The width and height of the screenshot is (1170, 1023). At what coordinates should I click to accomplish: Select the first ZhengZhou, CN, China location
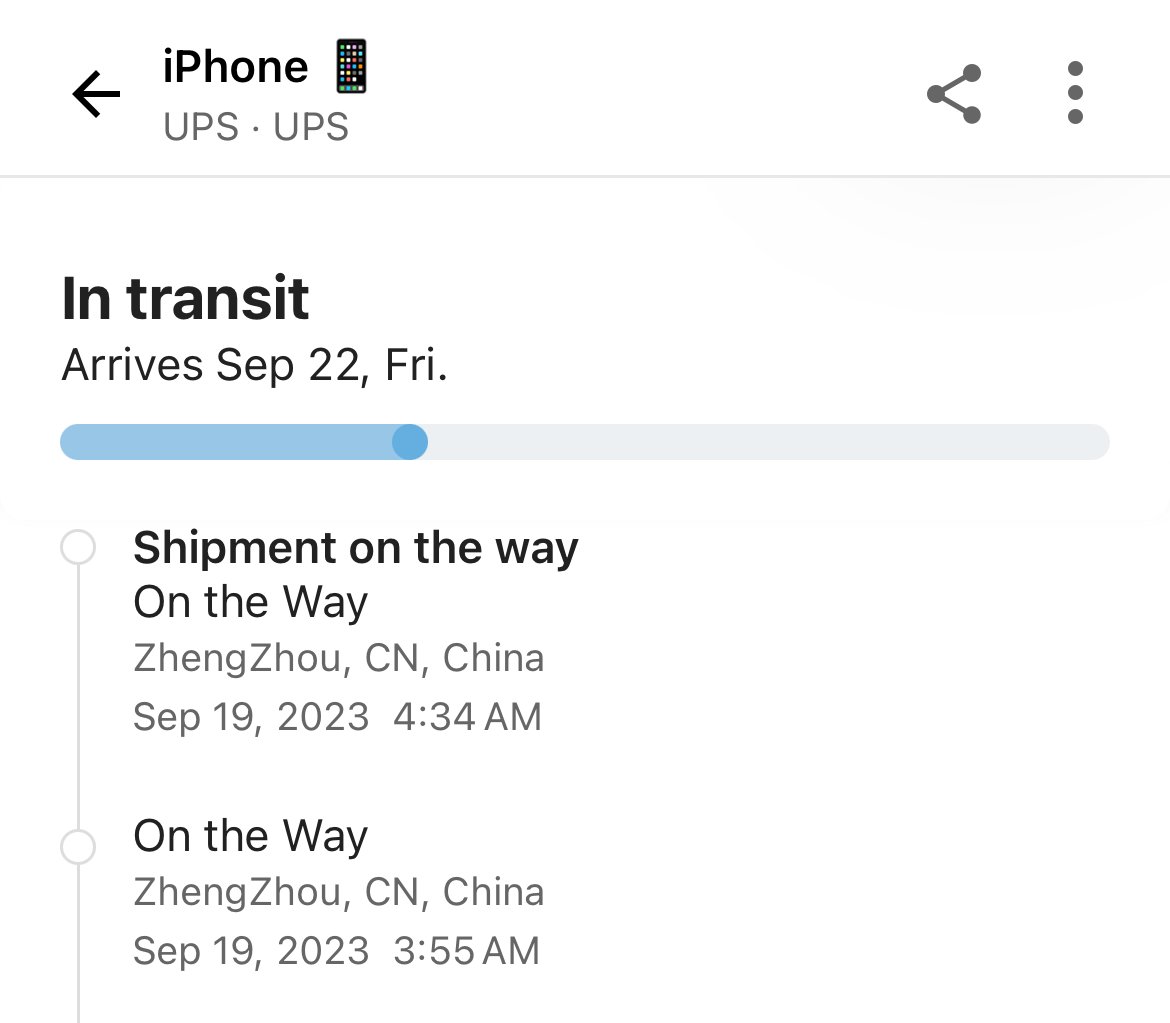[x=339, y=659]
